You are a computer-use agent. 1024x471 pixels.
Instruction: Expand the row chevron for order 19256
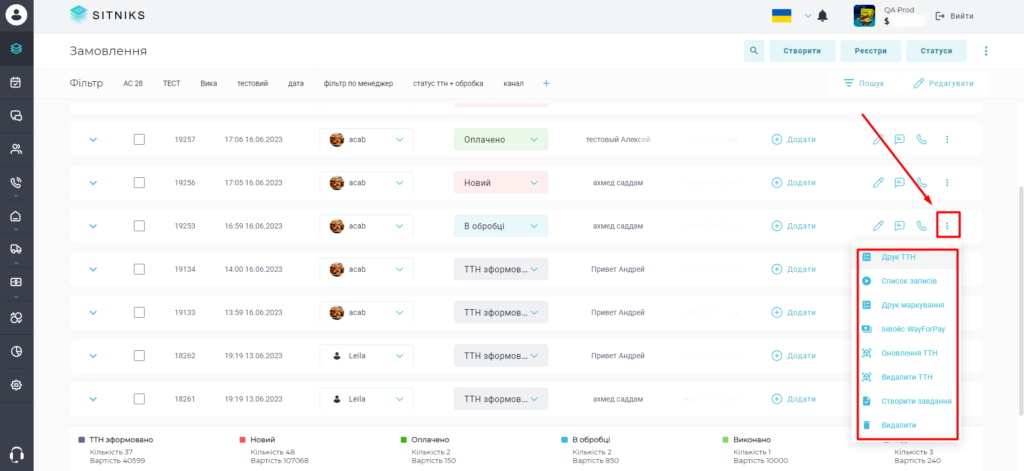point(93,183)
